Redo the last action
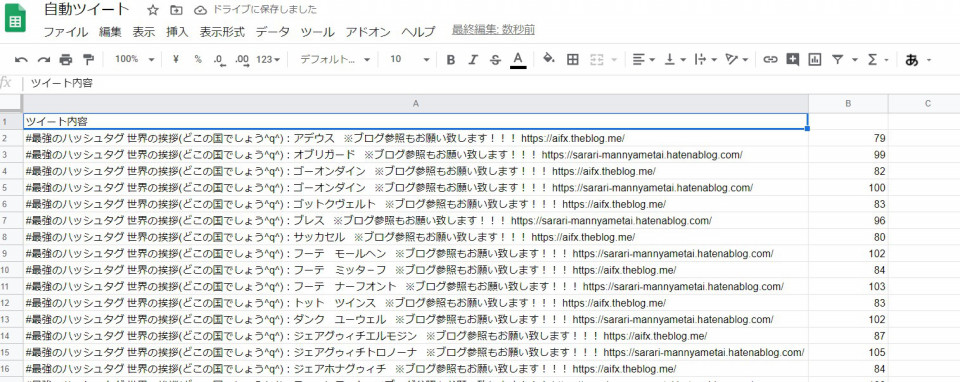 43,59
